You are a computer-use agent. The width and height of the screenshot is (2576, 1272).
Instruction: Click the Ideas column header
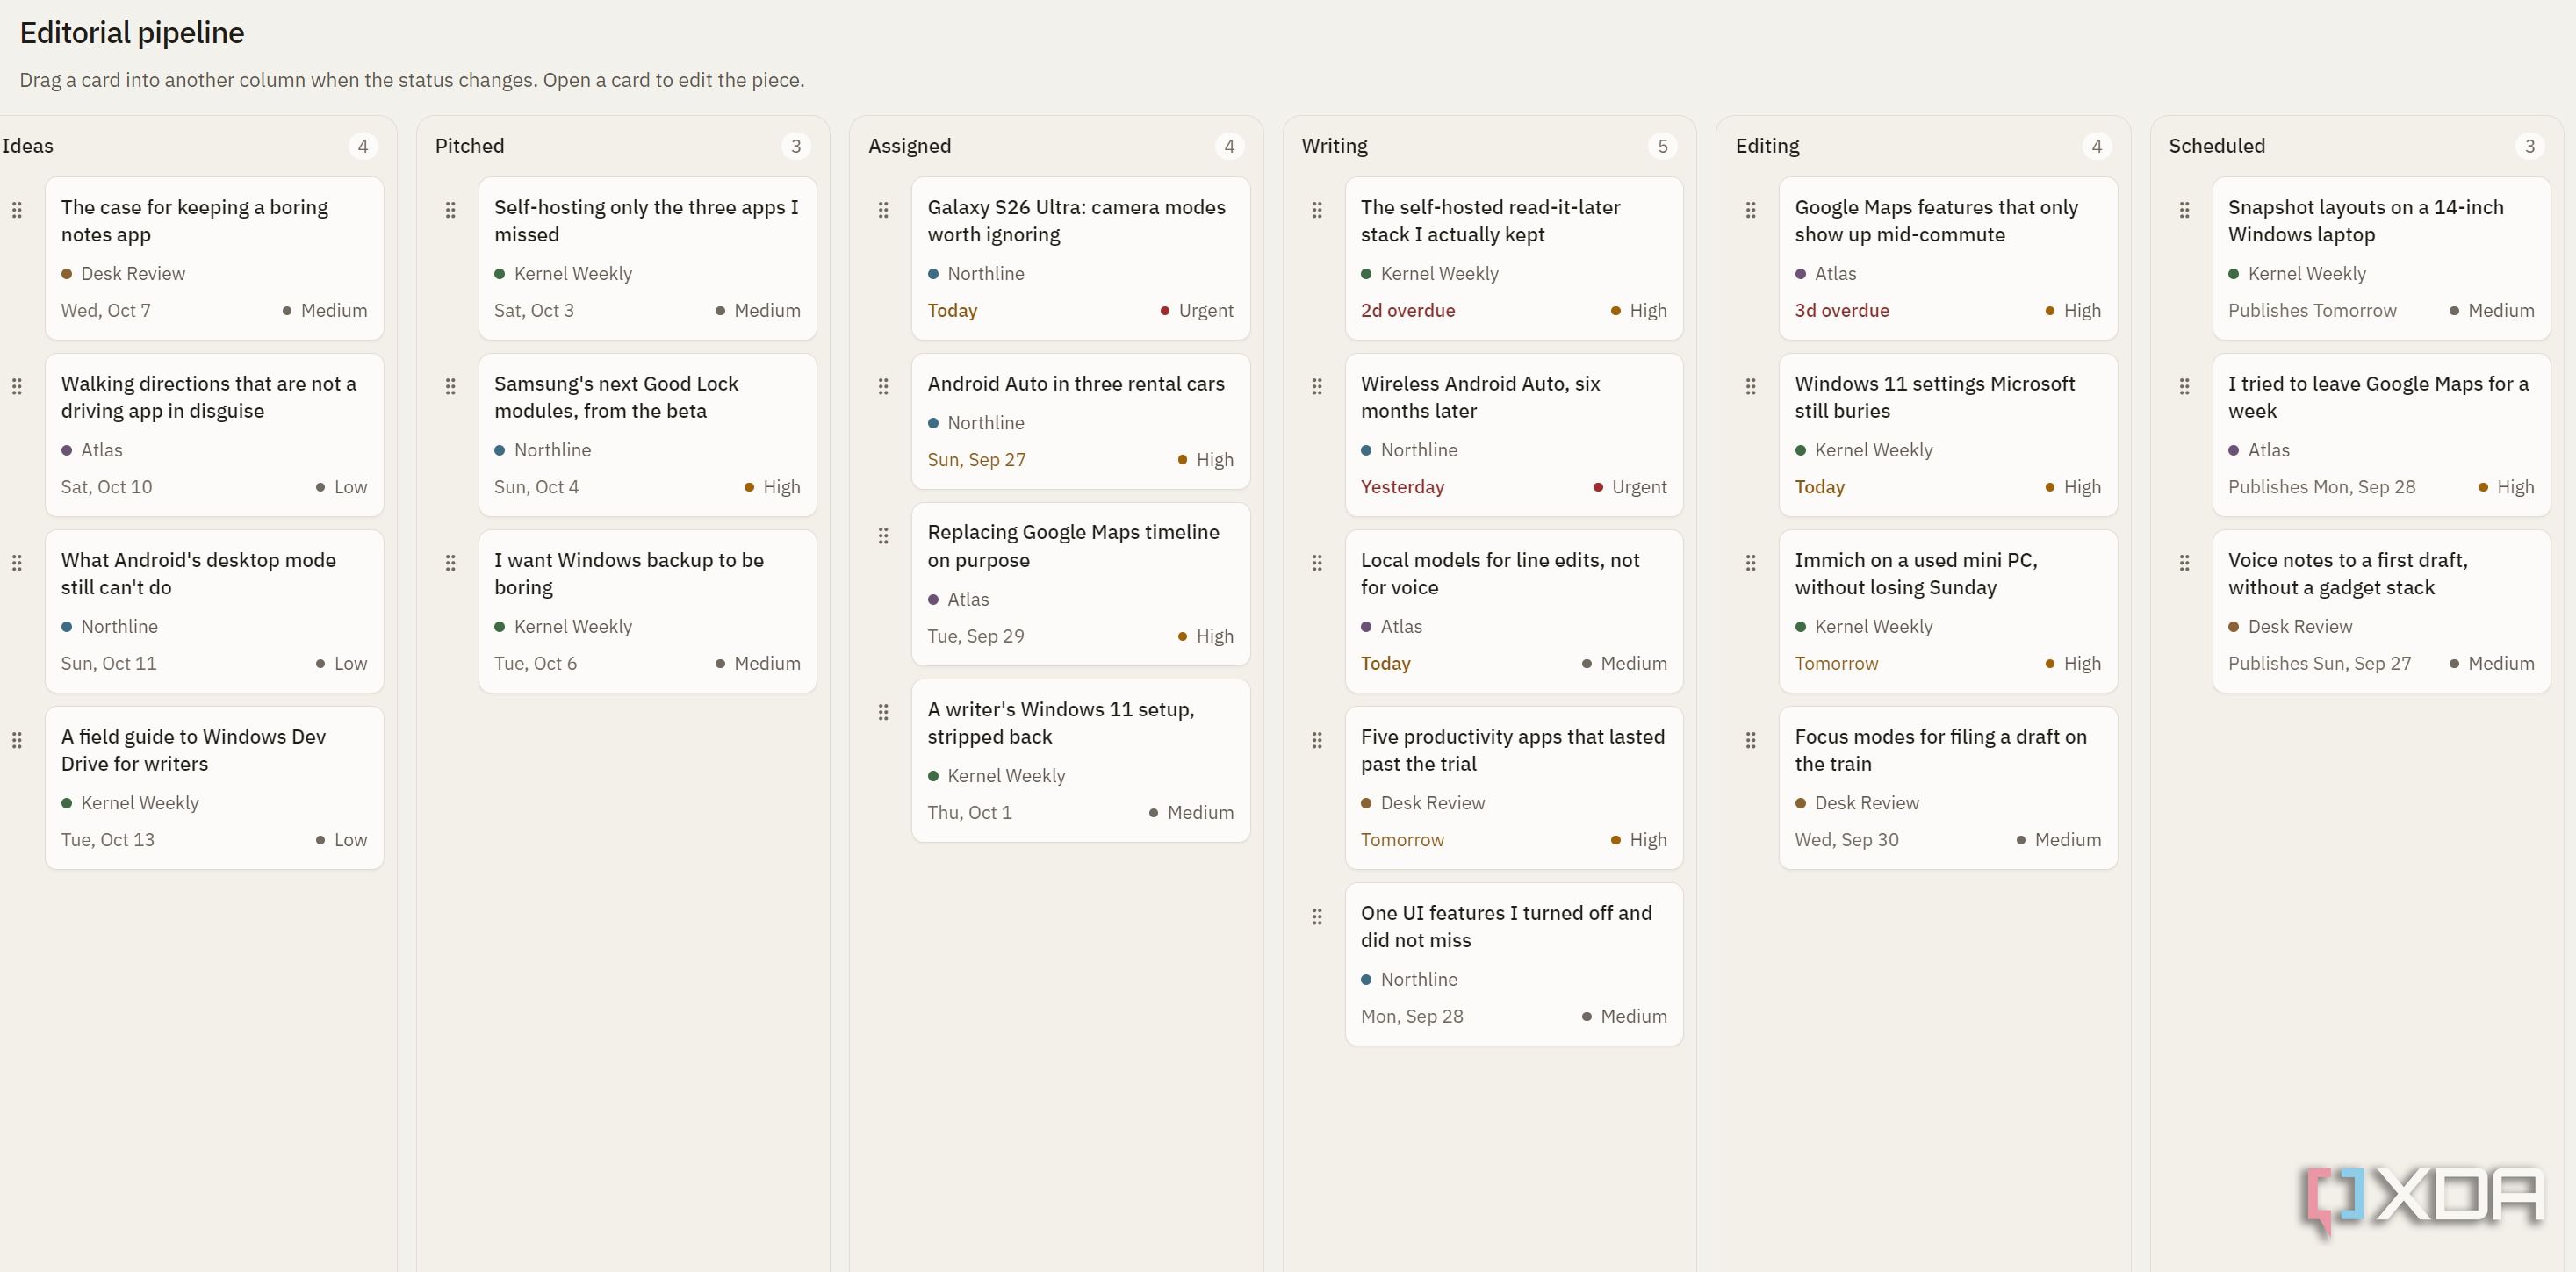pos(27,146)
